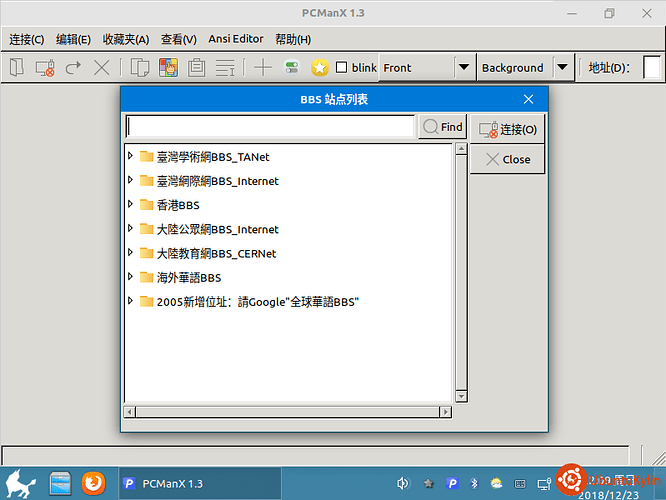Click the Close button in dialog
Image resolution: width=666 pixels, height=500 pixels.
507,159
